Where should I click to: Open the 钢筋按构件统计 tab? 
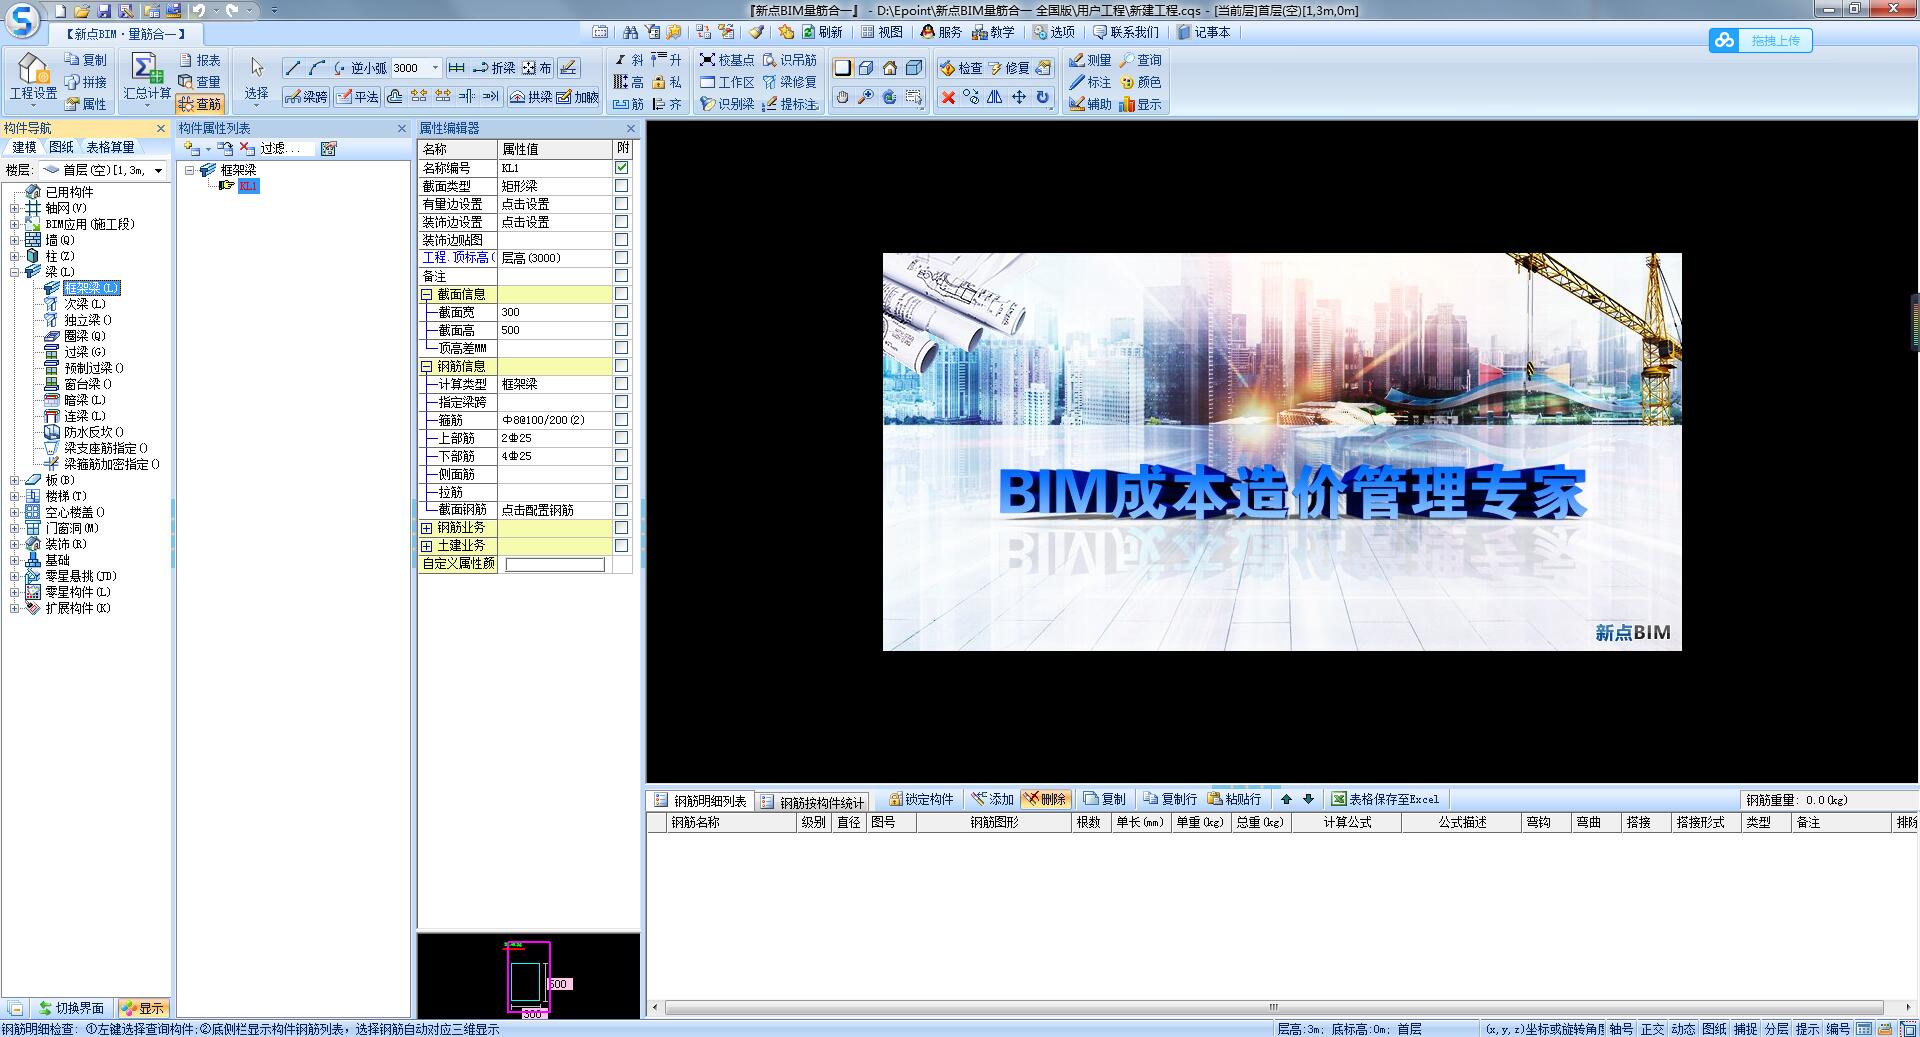(811, 801)
